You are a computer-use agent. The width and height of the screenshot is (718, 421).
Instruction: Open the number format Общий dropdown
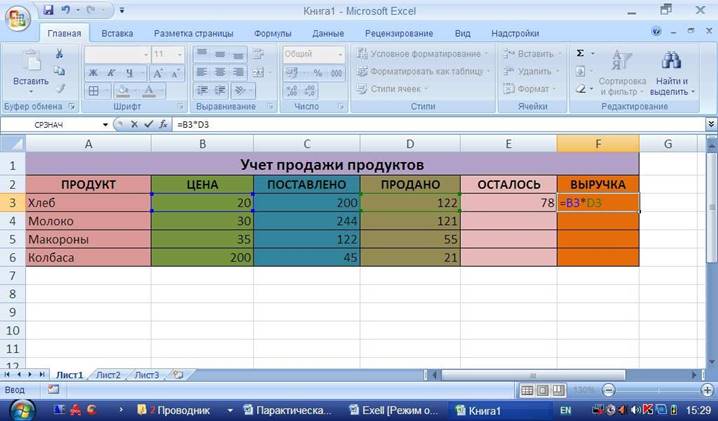tap(340, 55)
